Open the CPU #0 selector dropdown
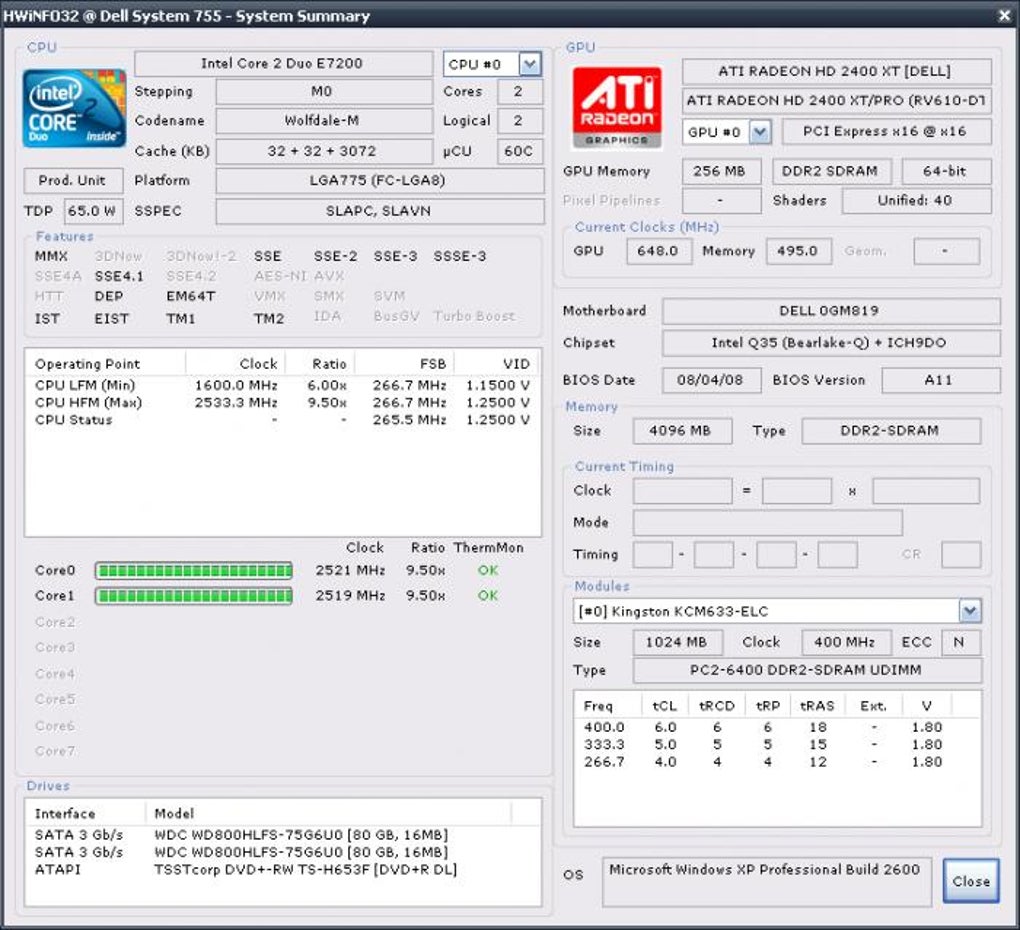Screen dimensions: 1020x930 tap(529, 64)
